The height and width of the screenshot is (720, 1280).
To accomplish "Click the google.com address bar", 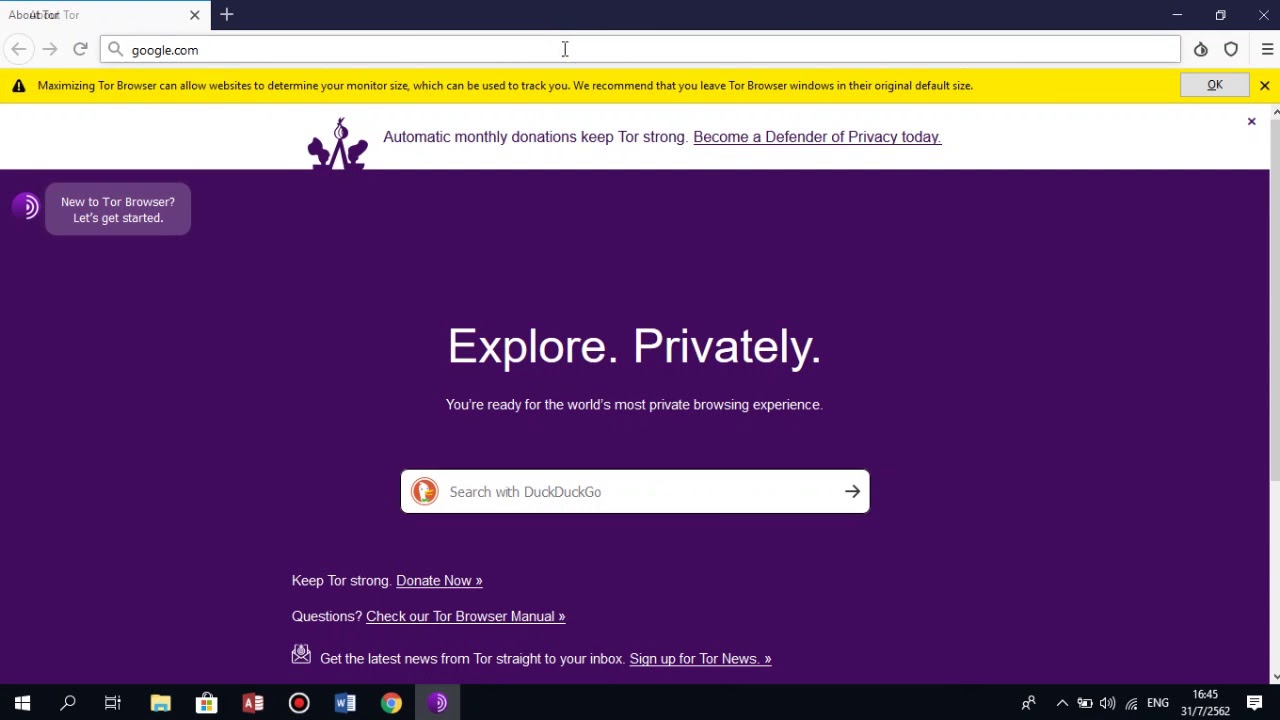I will [640, 50].
